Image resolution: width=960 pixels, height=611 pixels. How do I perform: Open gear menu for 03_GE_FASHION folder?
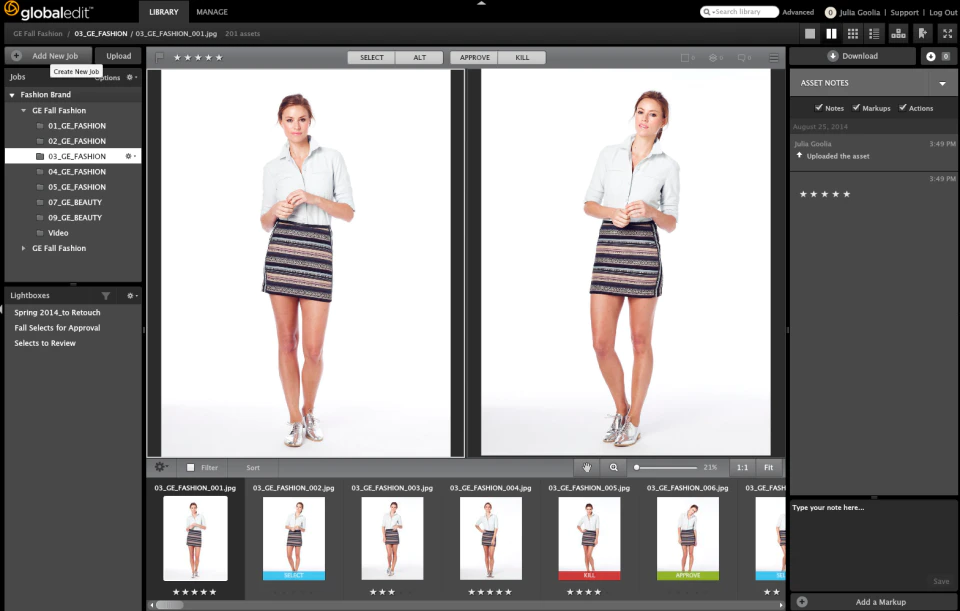(130, 156)
